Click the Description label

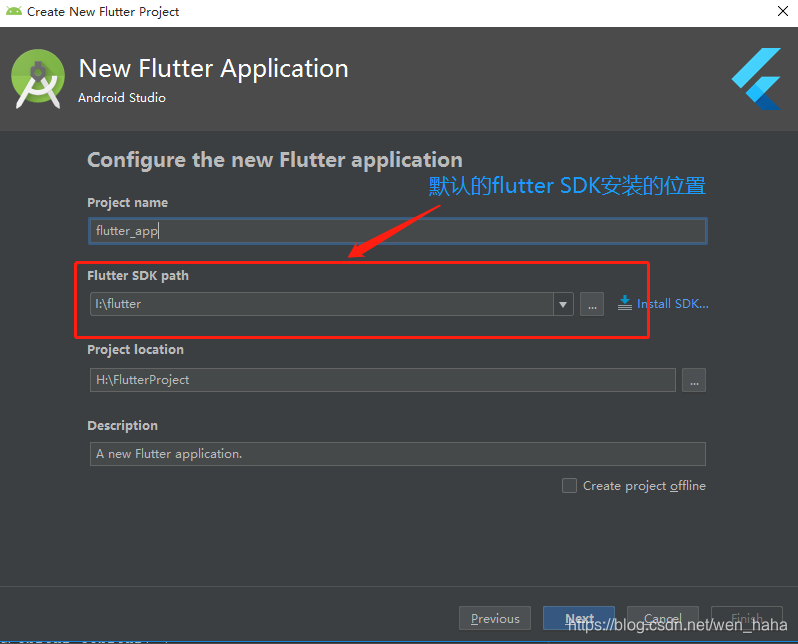[x=122, y=426]
